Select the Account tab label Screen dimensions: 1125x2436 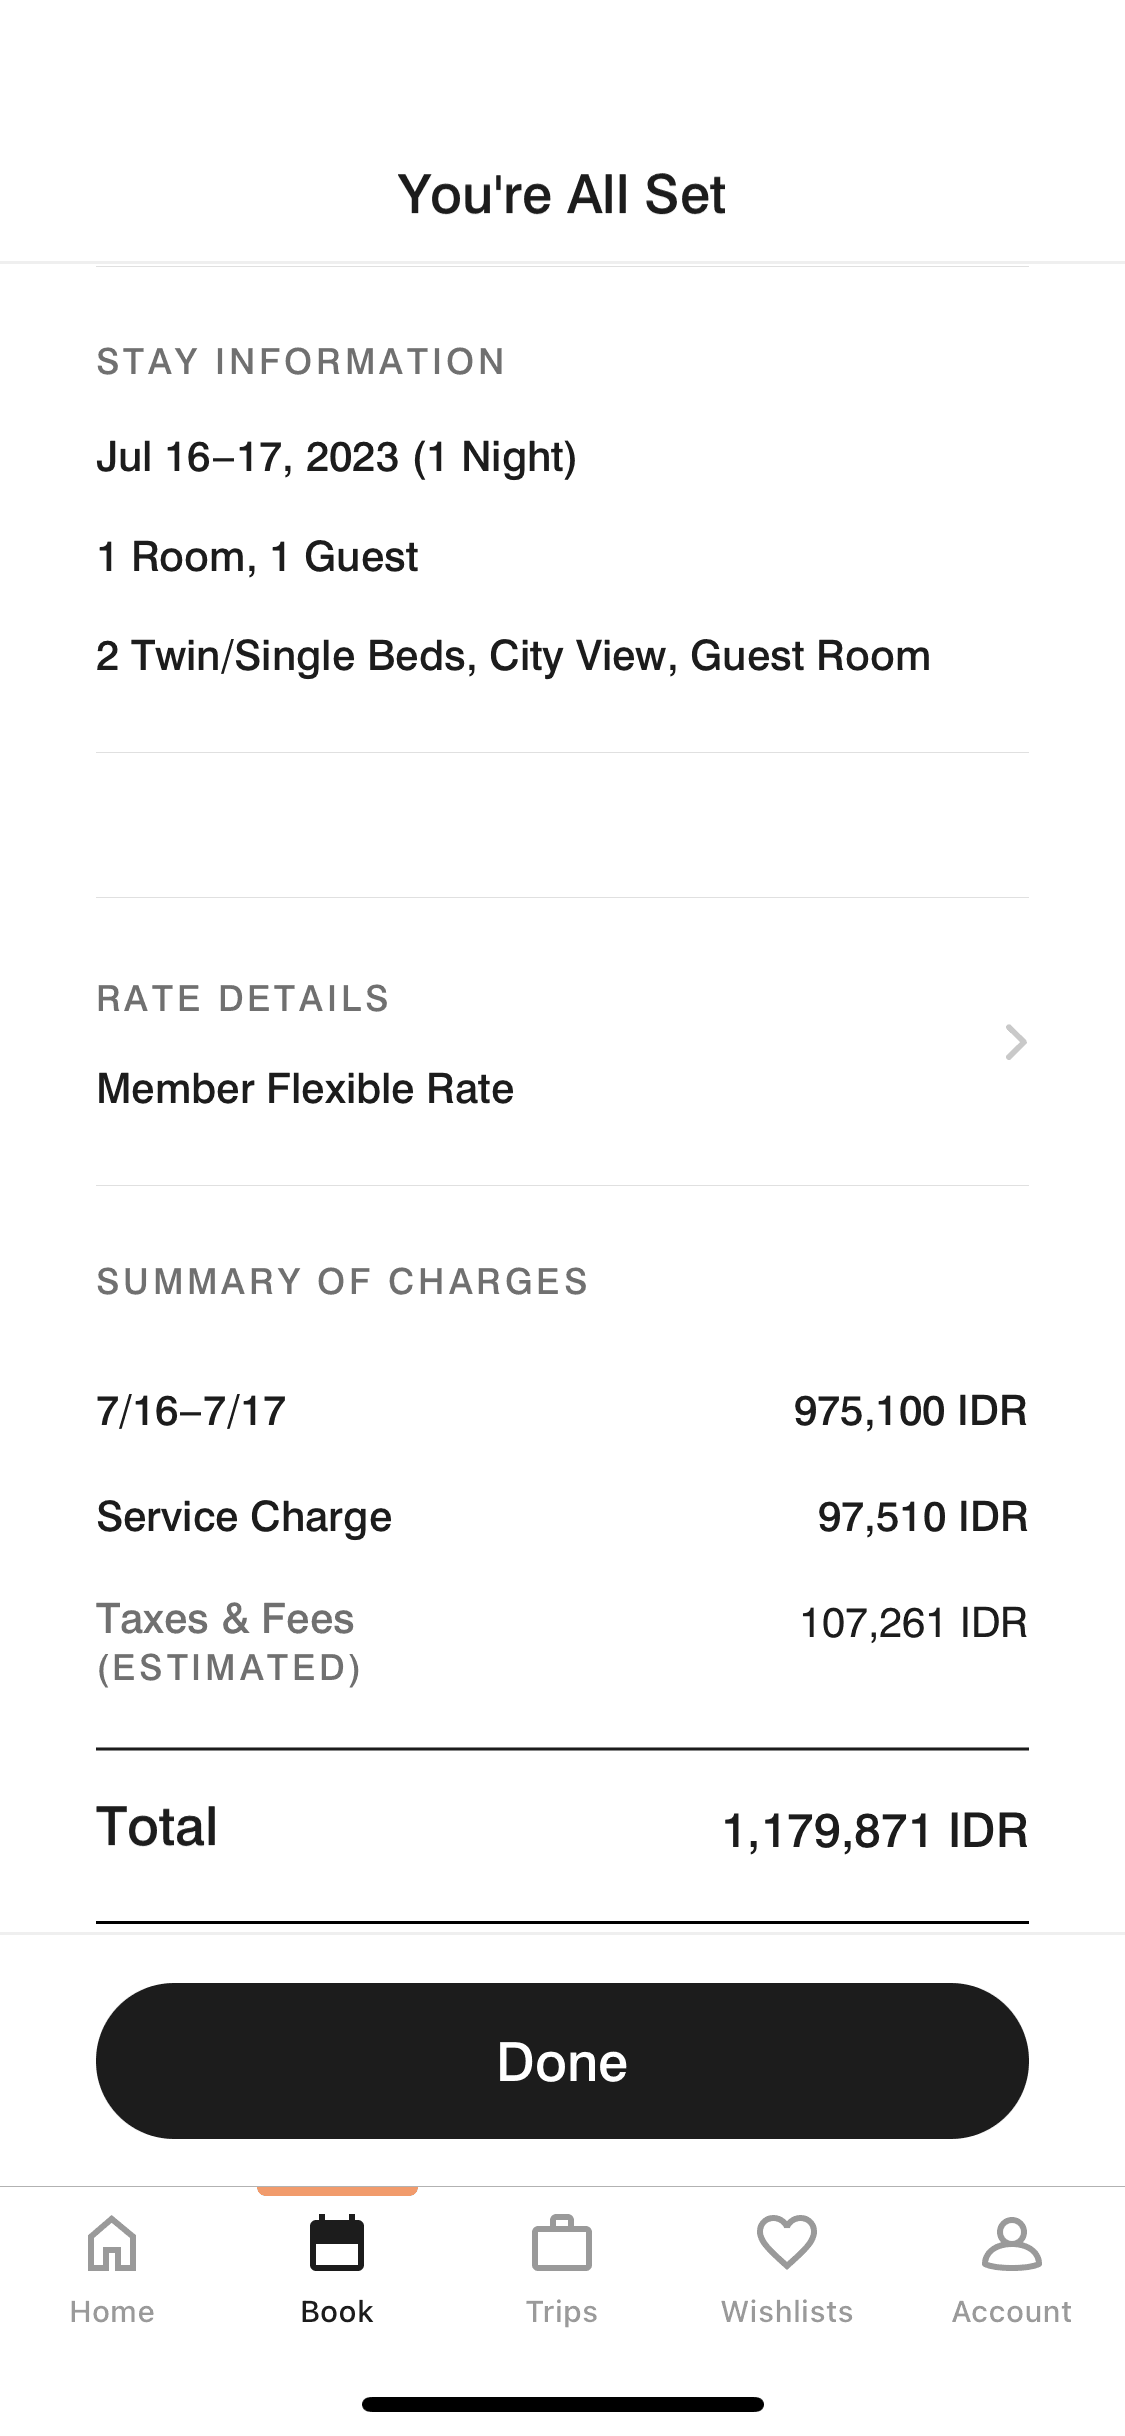coord(1011,2312)
